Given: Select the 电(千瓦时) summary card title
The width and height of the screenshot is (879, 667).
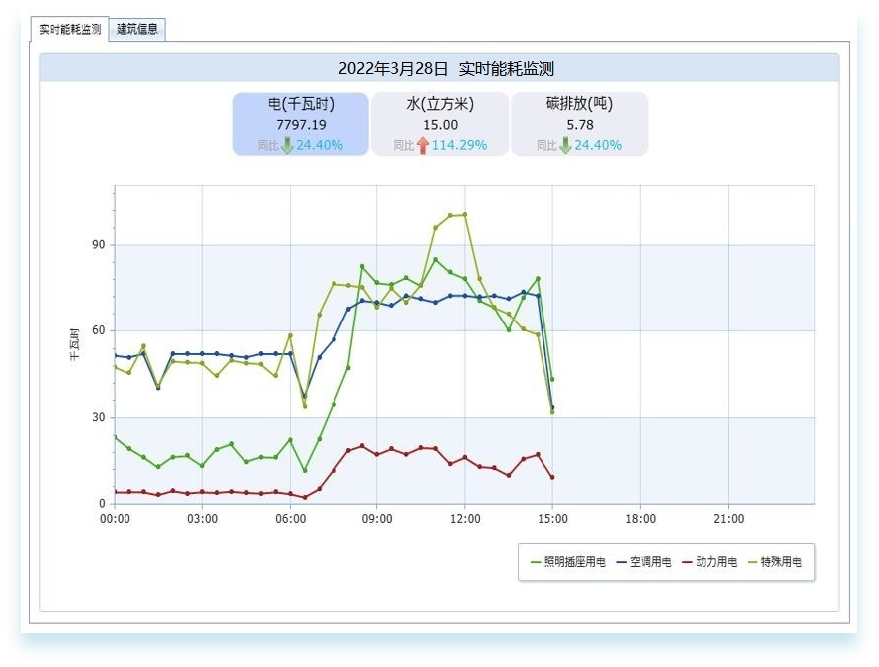Looking at the screenshot, I should 301,104.
